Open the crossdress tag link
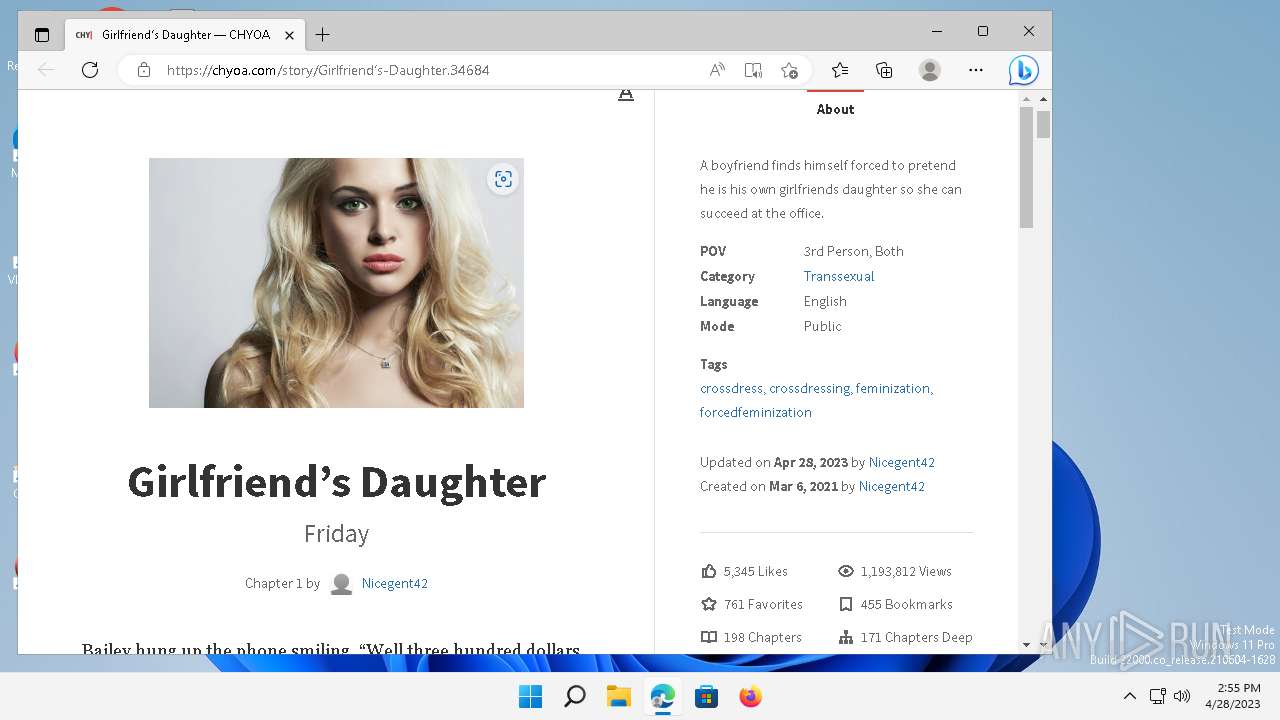This screenshot has width=1280, height=720. click(732, 388)
